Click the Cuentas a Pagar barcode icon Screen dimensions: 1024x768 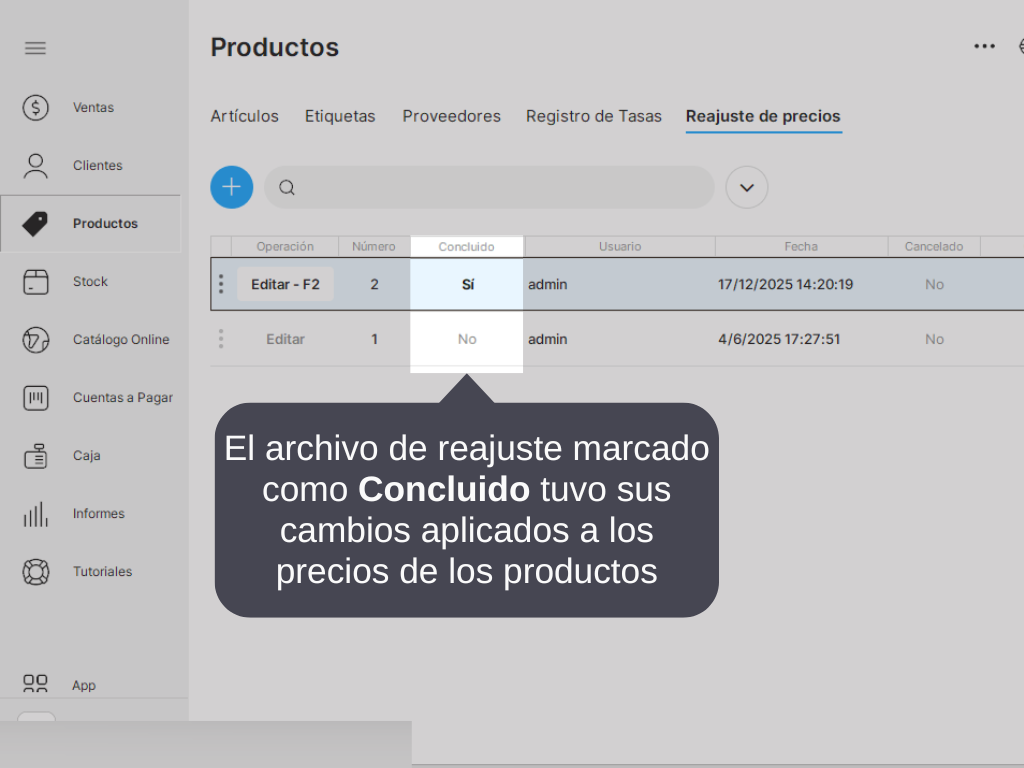(x=35, y=398)
